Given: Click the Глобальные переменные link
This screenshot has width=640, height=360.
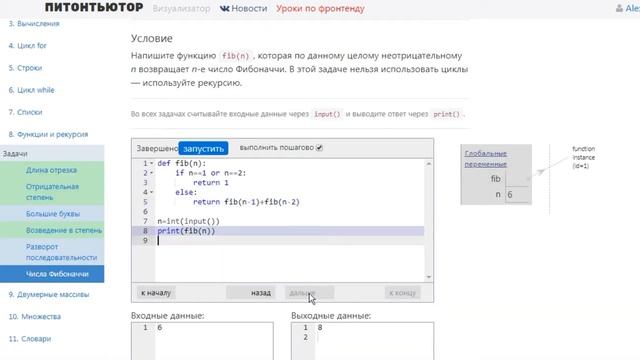Looking at the screenshot, I should pyautogui.click(x=486, y=159).
